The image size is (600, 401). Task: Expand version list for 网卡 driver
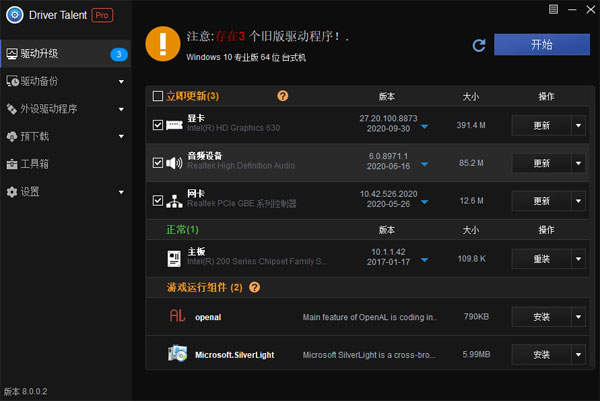tap(424, 202)
